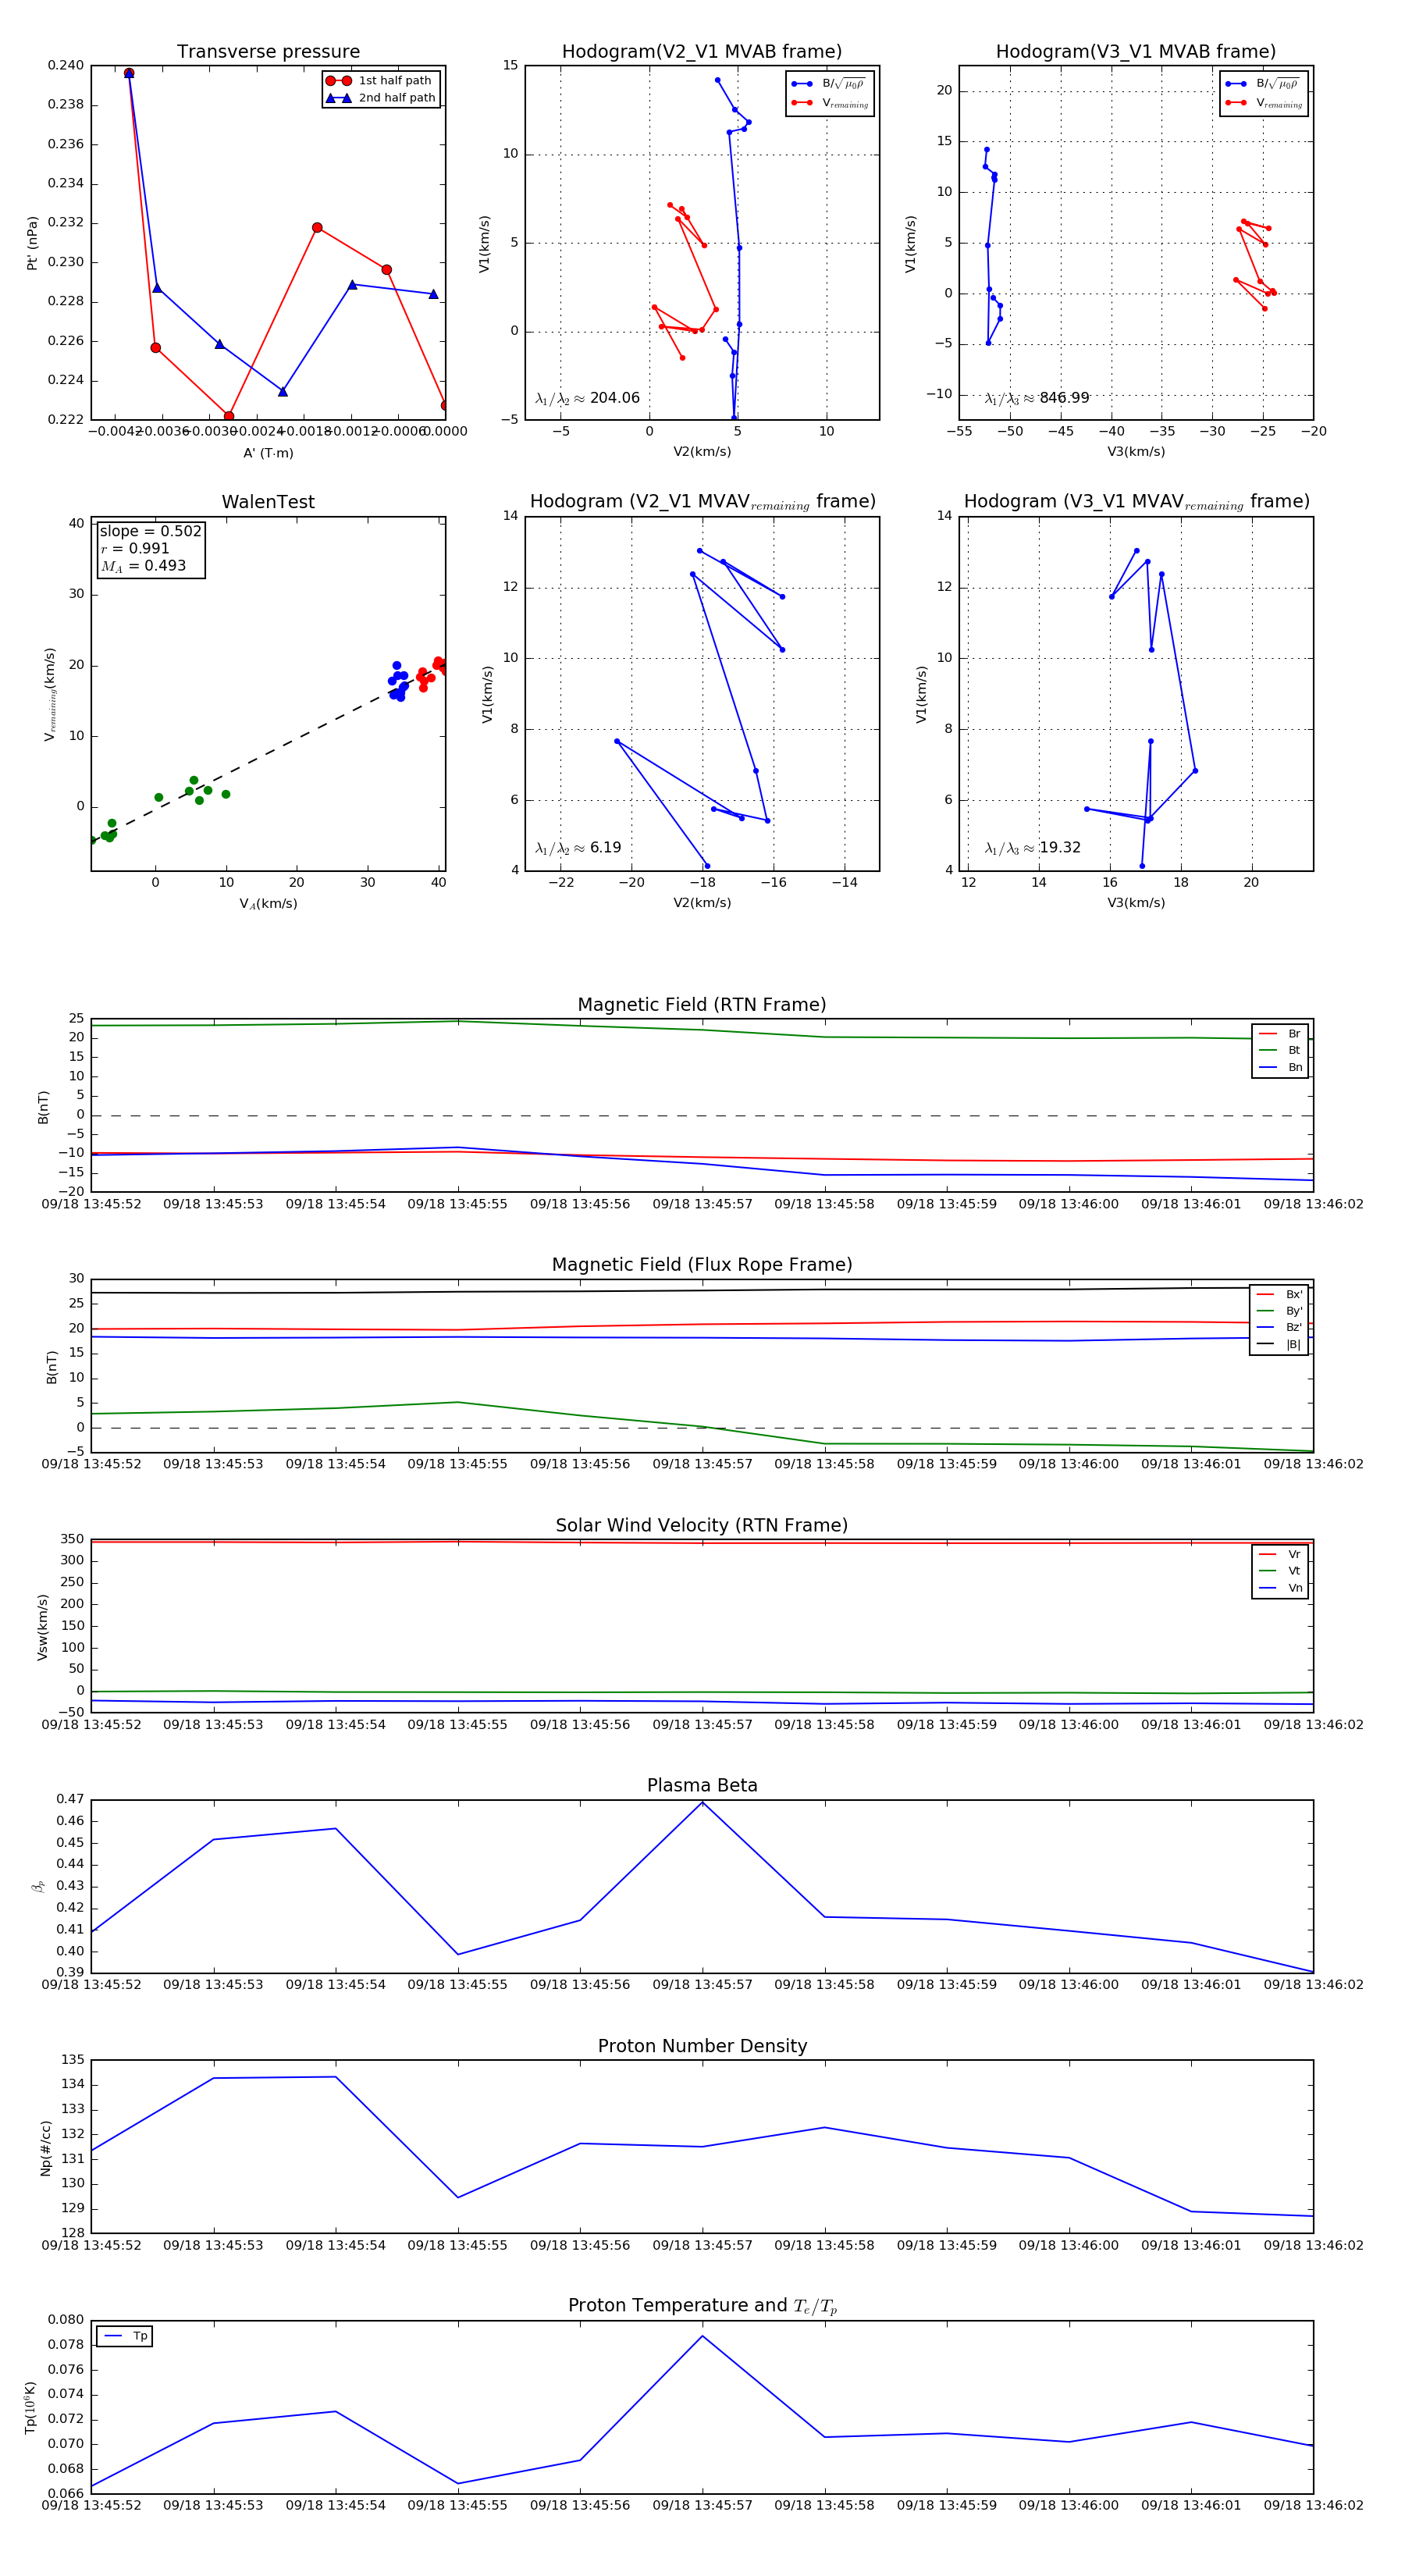Click the 'Plasma Beta' plot title

[702, 1785]
